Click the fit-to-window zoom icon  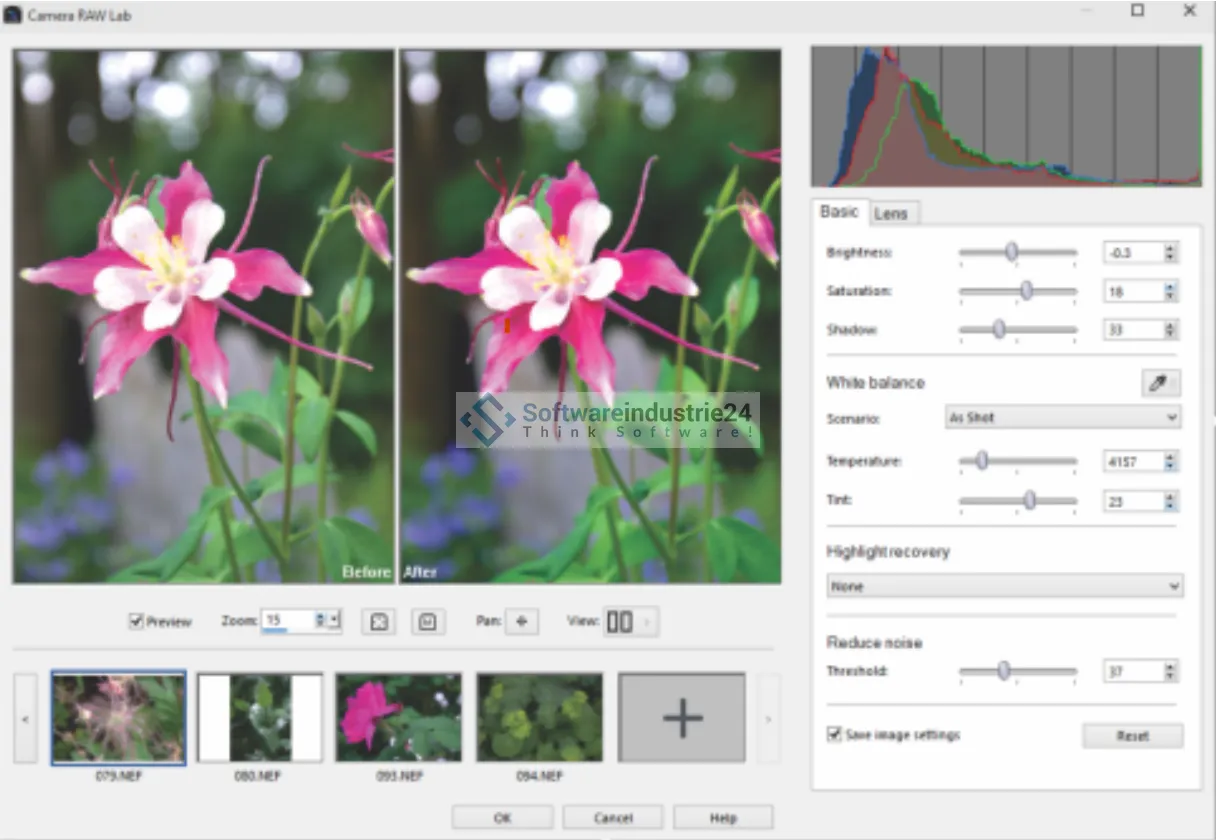click(x=379, y=622)
